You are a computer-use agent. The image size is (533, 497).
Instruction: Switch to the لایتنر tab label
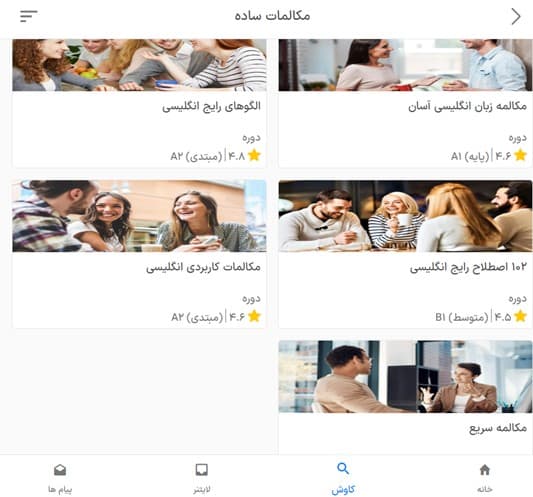[x=202, y=490]
